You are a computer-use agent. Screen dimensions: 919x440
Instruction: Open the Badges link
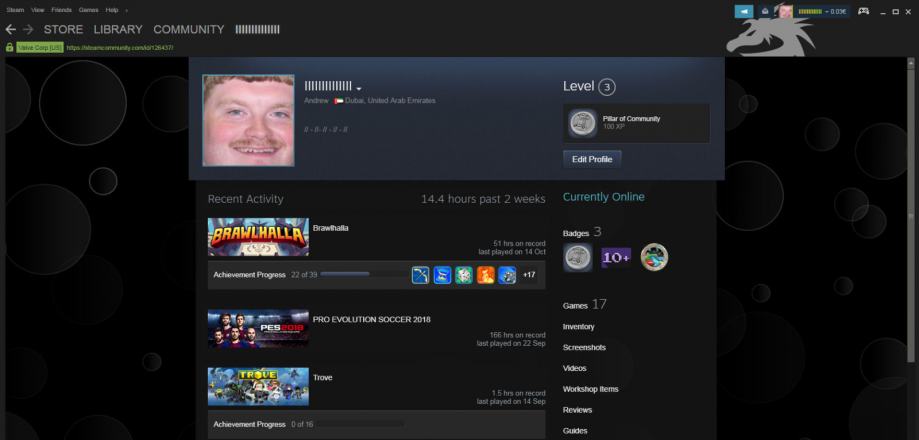coord(576,233)
